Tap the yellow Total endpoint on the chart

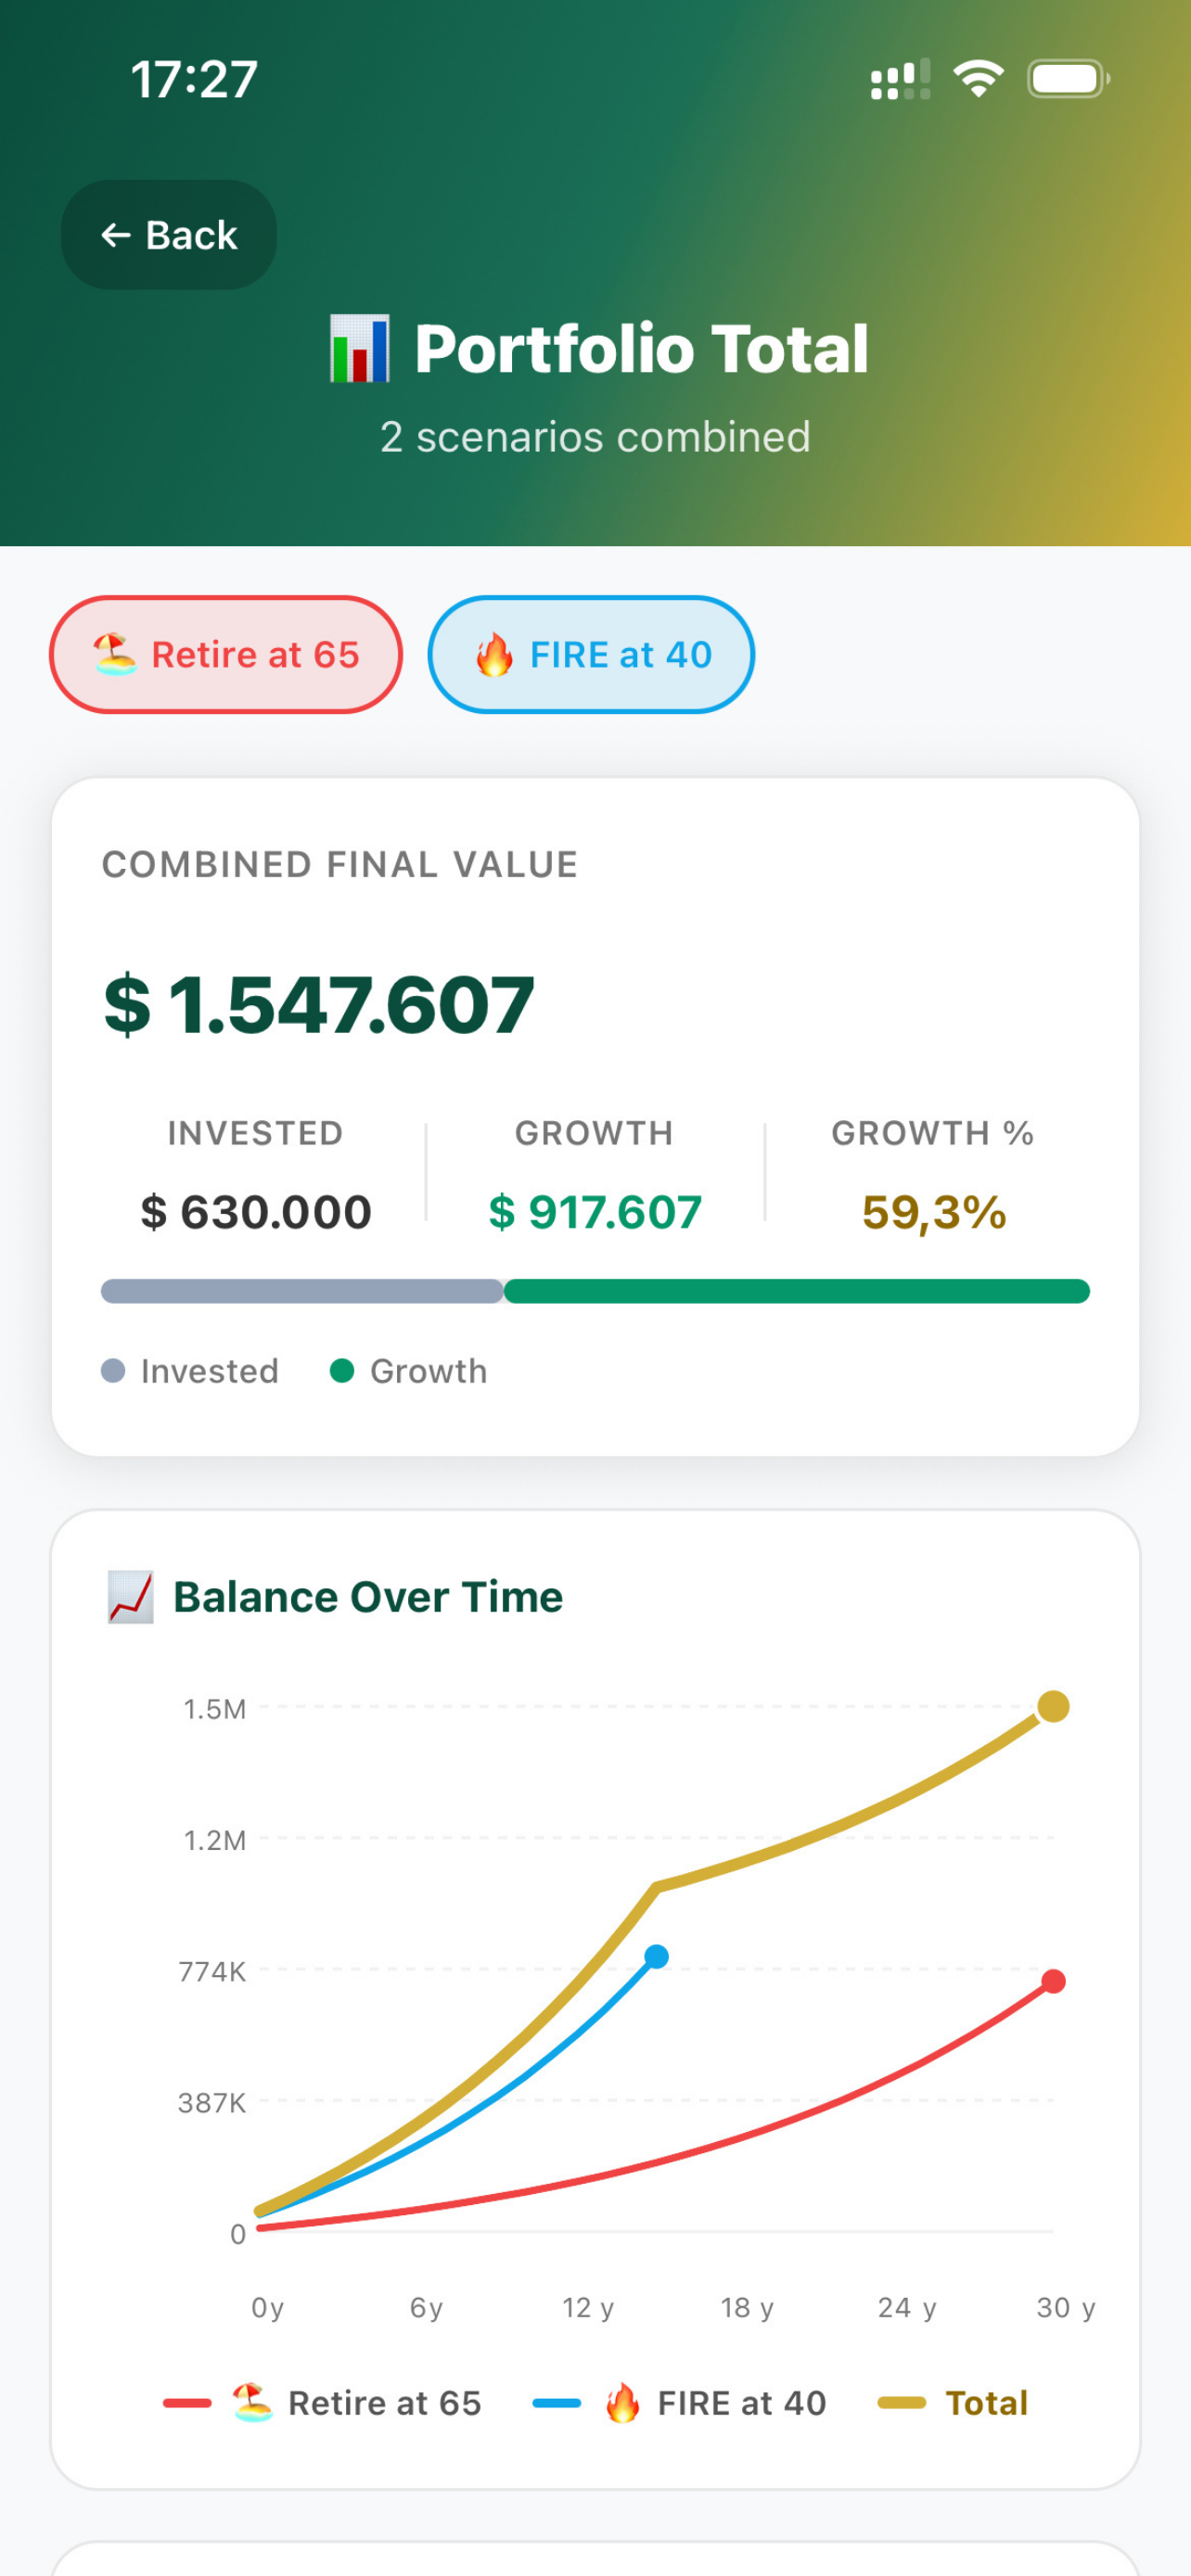[1053, 1706]
